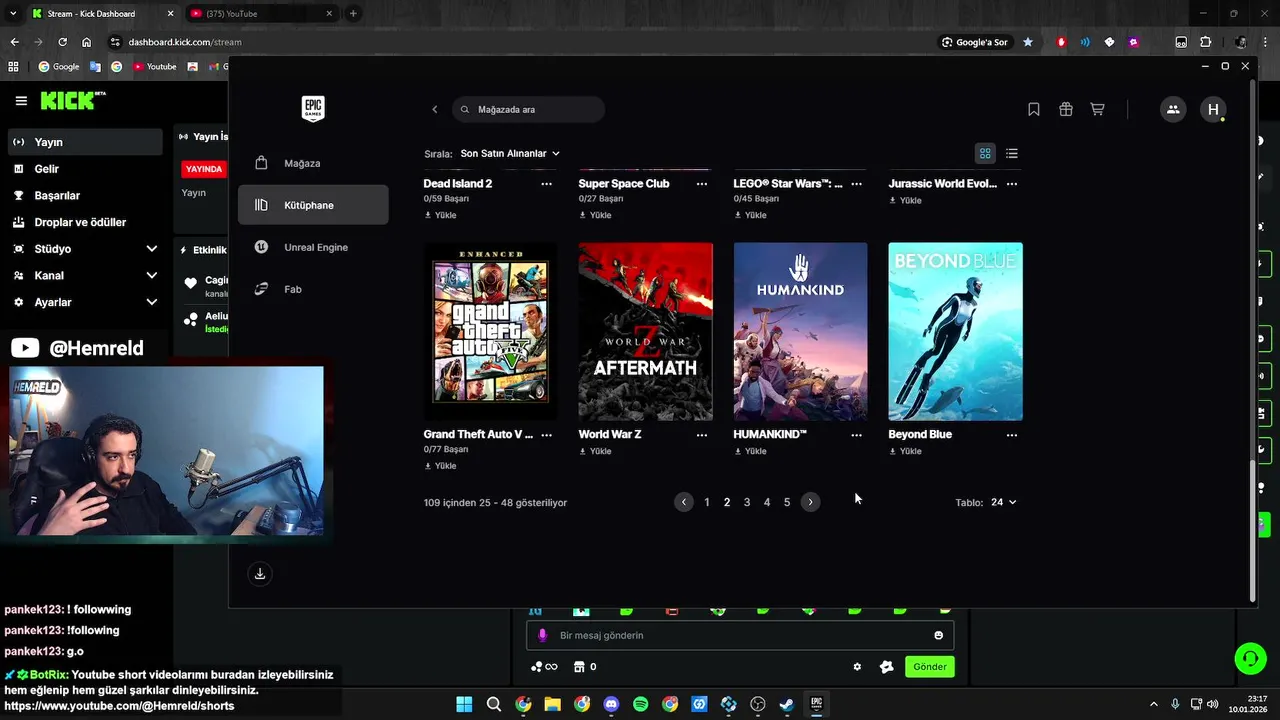Focus the Bir mesaj gönderin chat field
Image resolution: width=1280 pixels, height=720 pixels.
pos(740,635)
